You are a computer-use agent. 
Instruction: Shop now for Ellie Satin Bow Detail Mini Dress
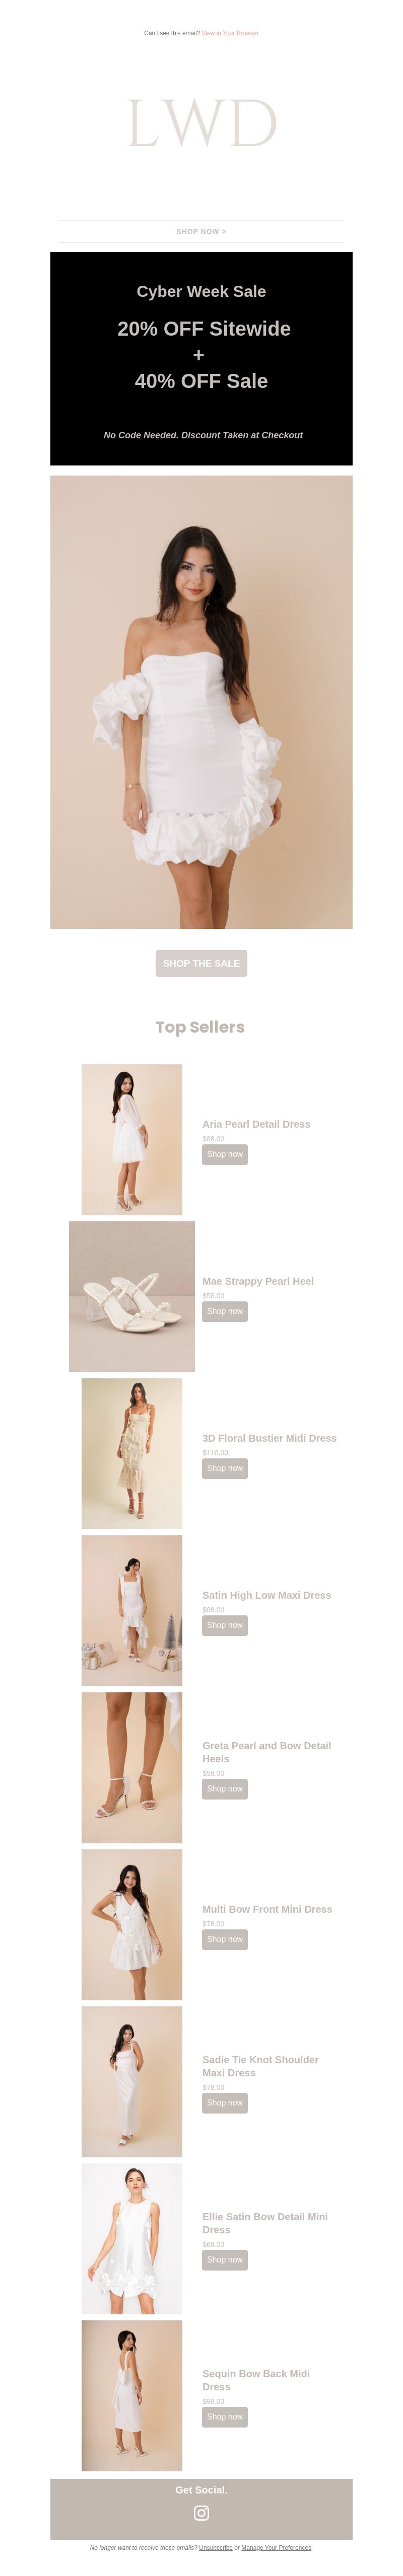tap(225, 2259)
